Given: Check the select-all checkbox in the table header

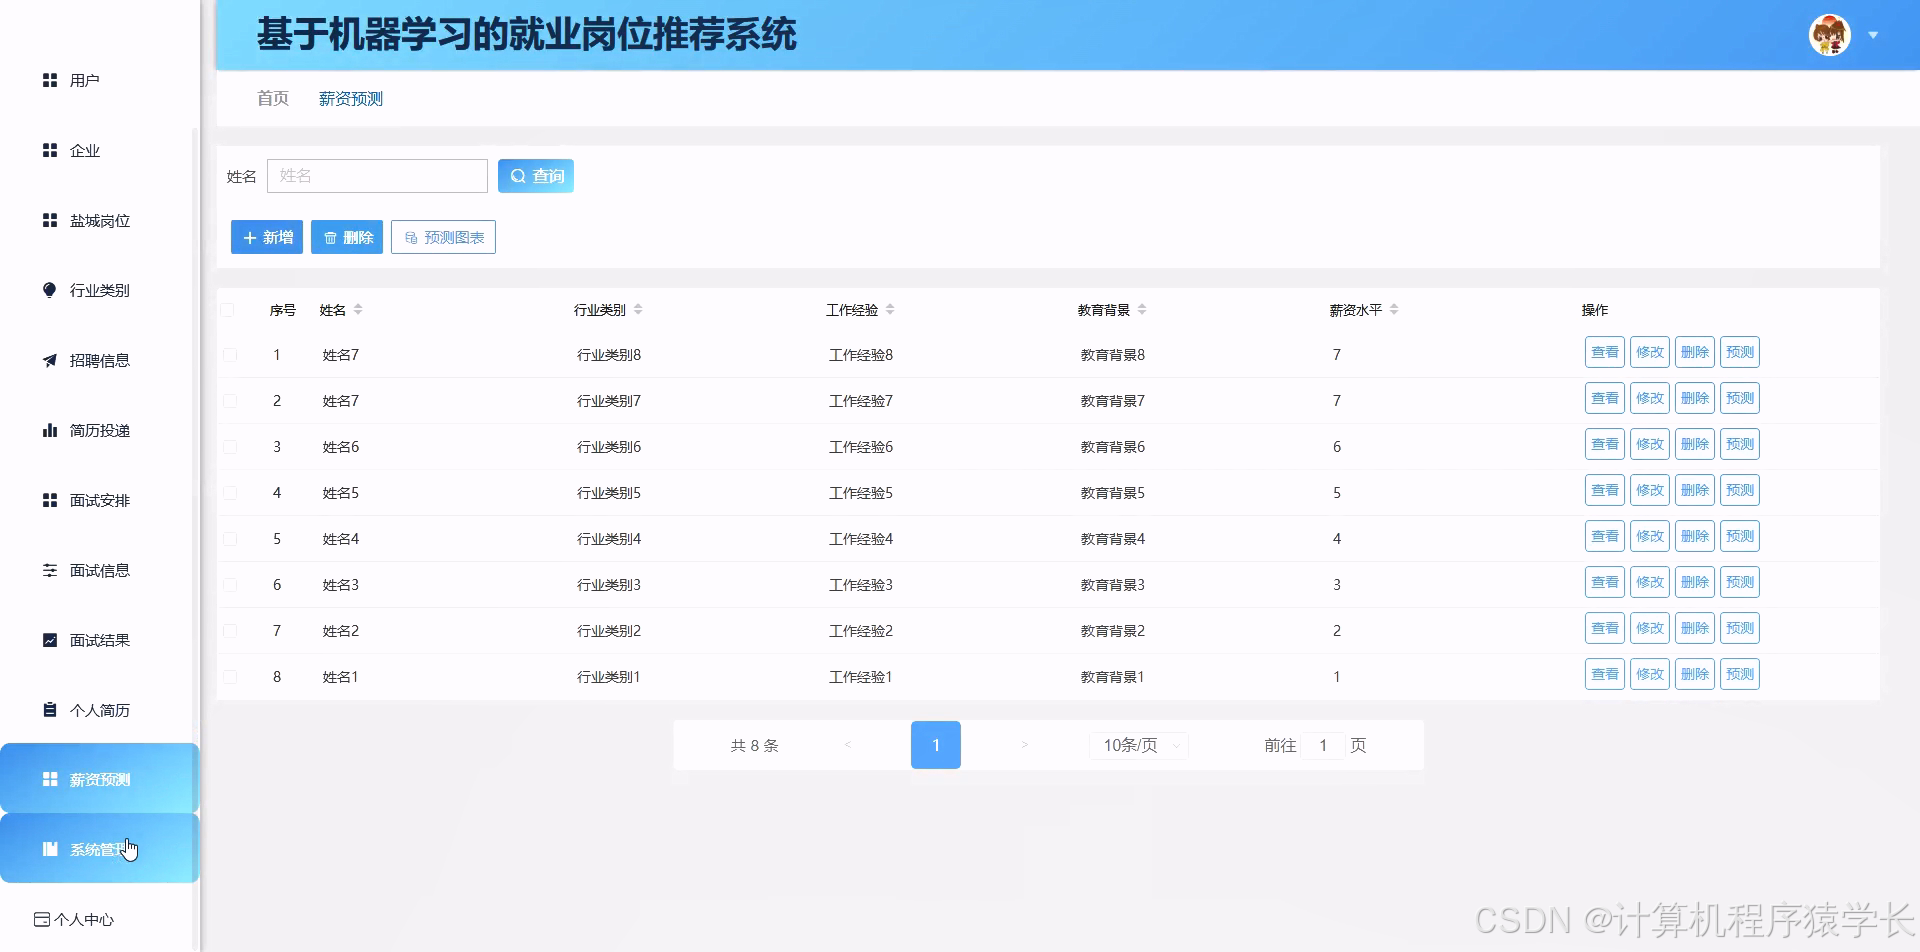Looking at the screenshot, I should pyautogui.click(x=230, y=310).
